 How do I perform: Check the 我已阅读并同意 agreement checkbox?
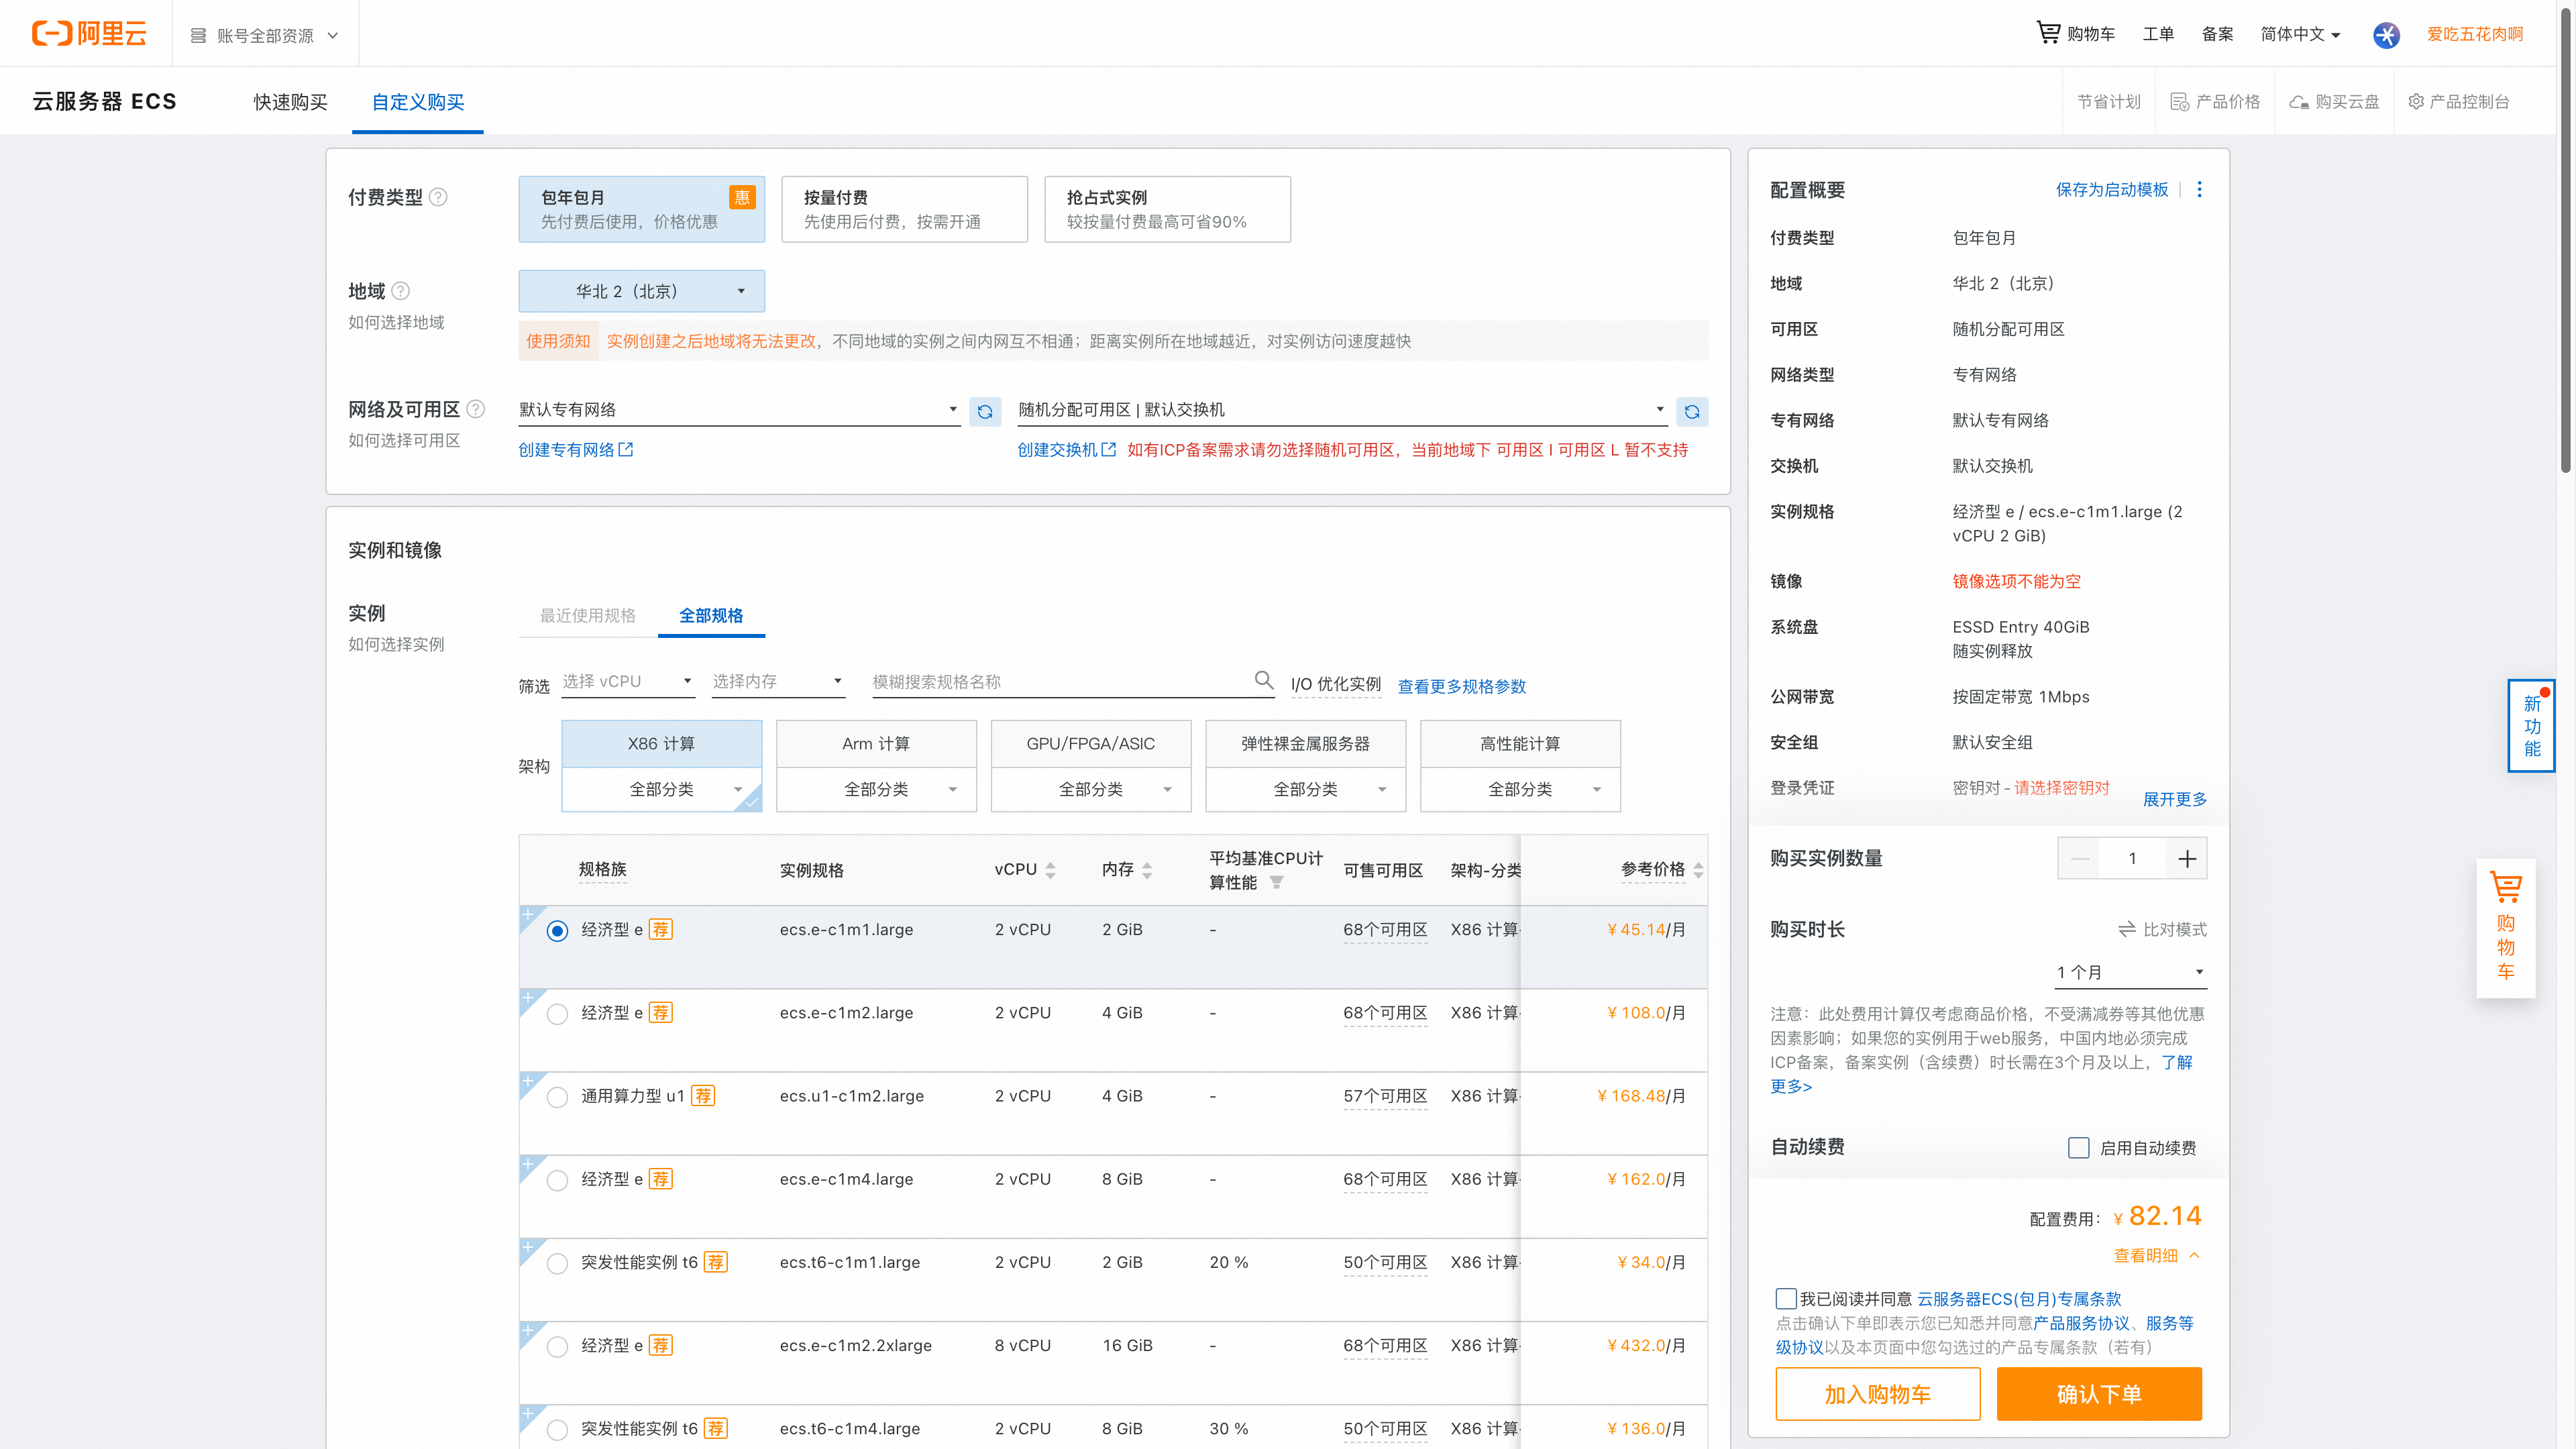pyautogui.click(x=1786, y=1298)
